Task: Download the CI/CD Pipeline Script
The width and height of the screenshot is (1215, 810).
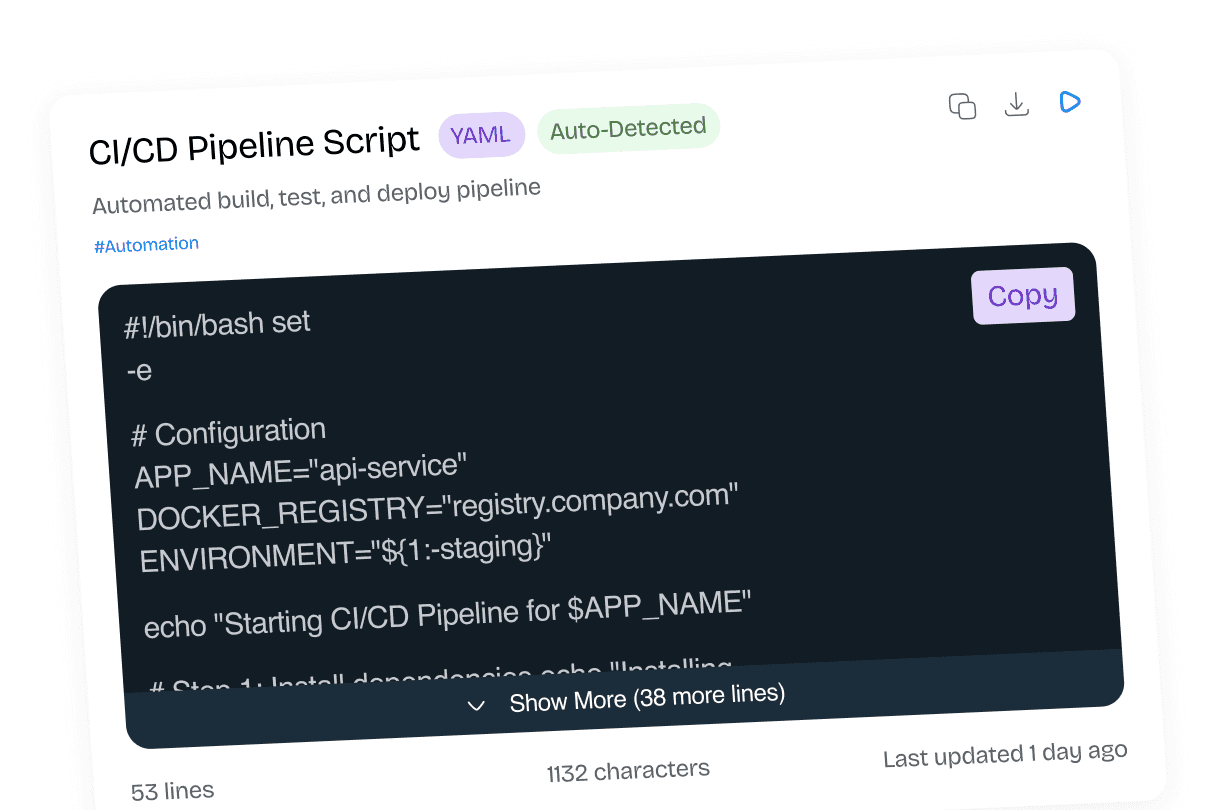Action: click(1016, 104)
